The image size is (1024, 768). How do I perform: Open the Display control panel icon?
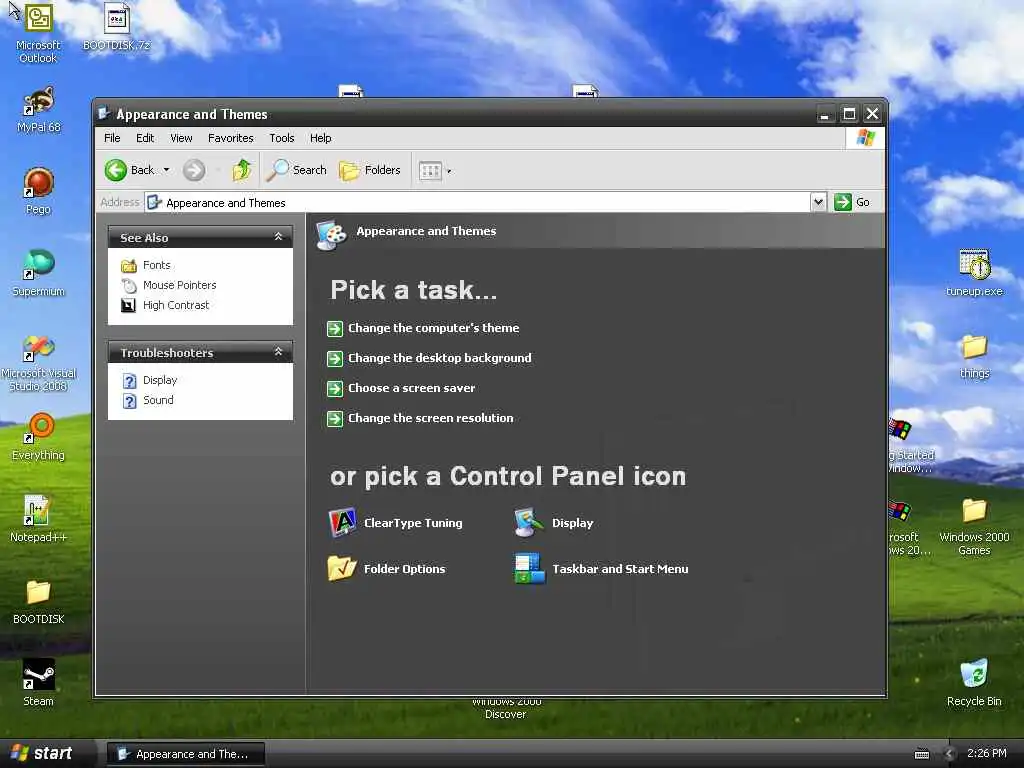528,522
